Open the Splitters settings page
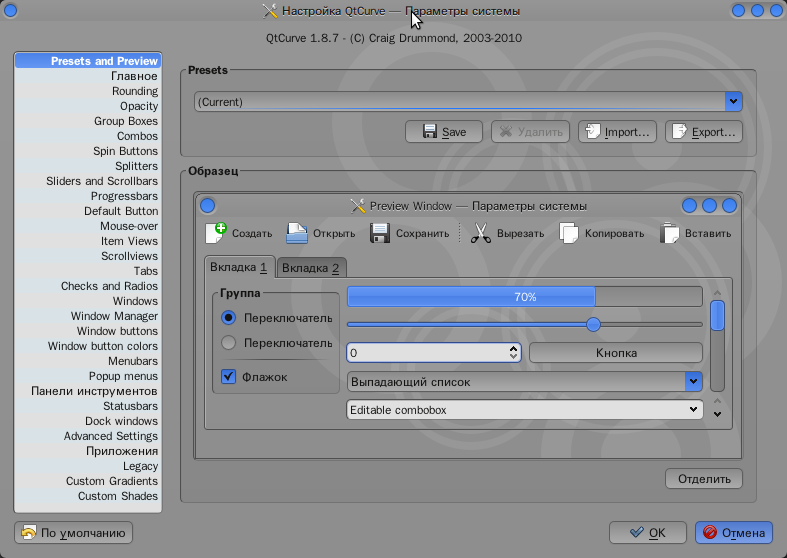Image resolution: width=787 pixels, height=558 pixels. click(x=88, y=166)
